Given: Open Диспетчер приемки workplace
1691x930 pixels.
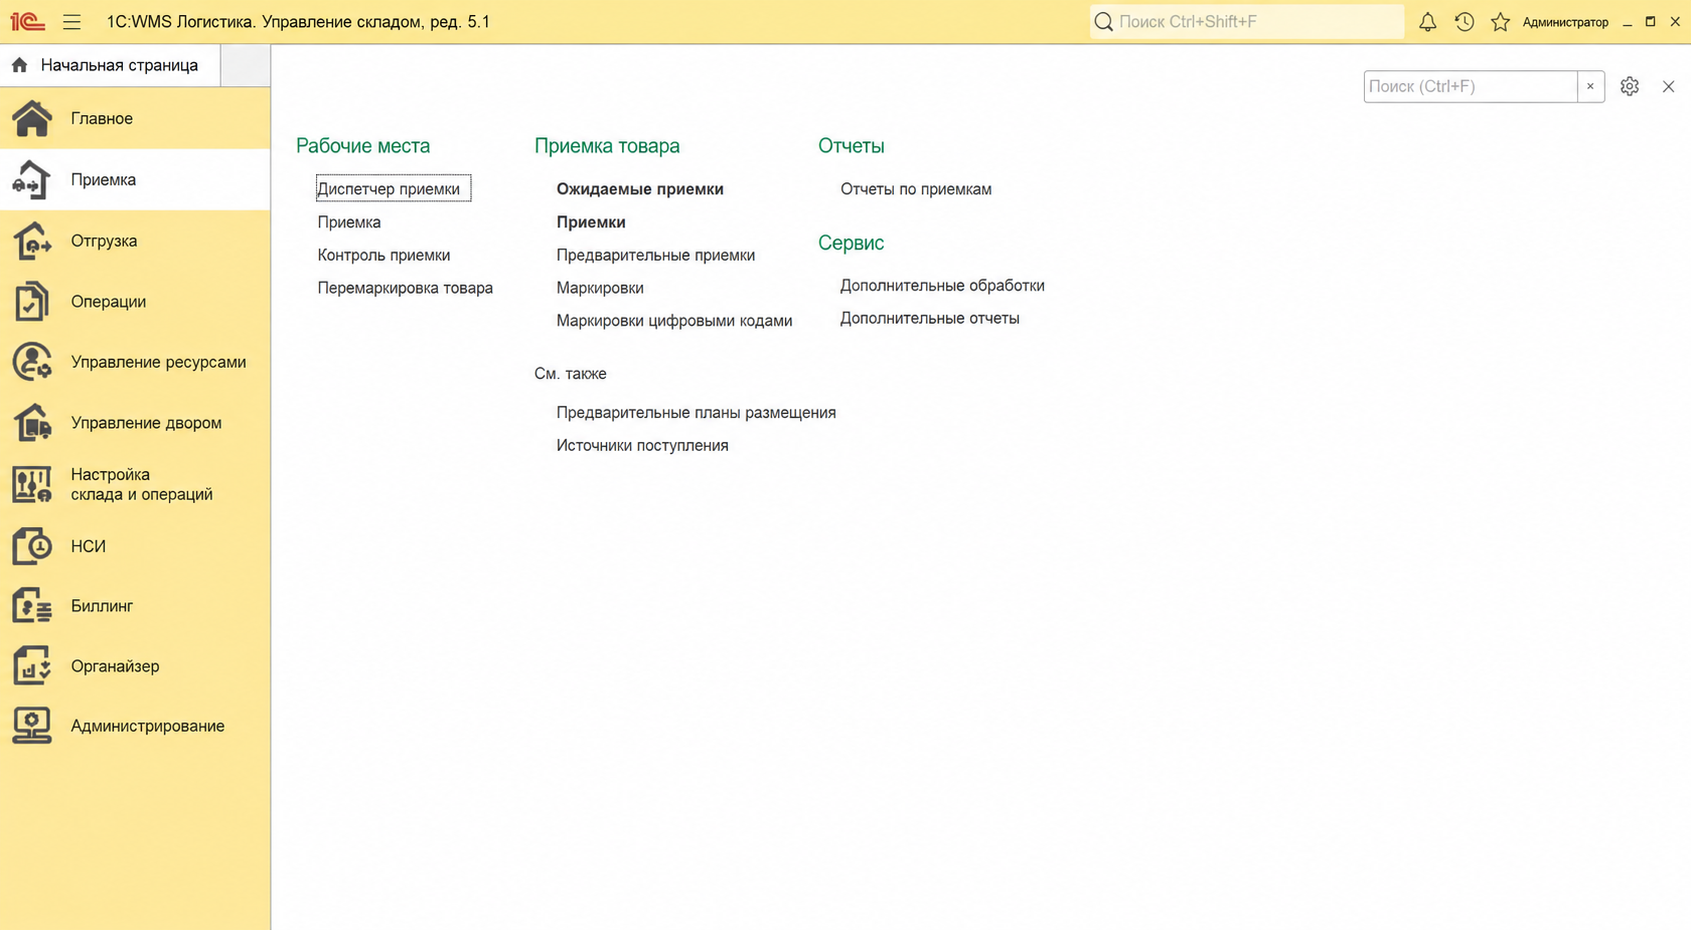Looking at the screenshot, I should click(389, 189).
